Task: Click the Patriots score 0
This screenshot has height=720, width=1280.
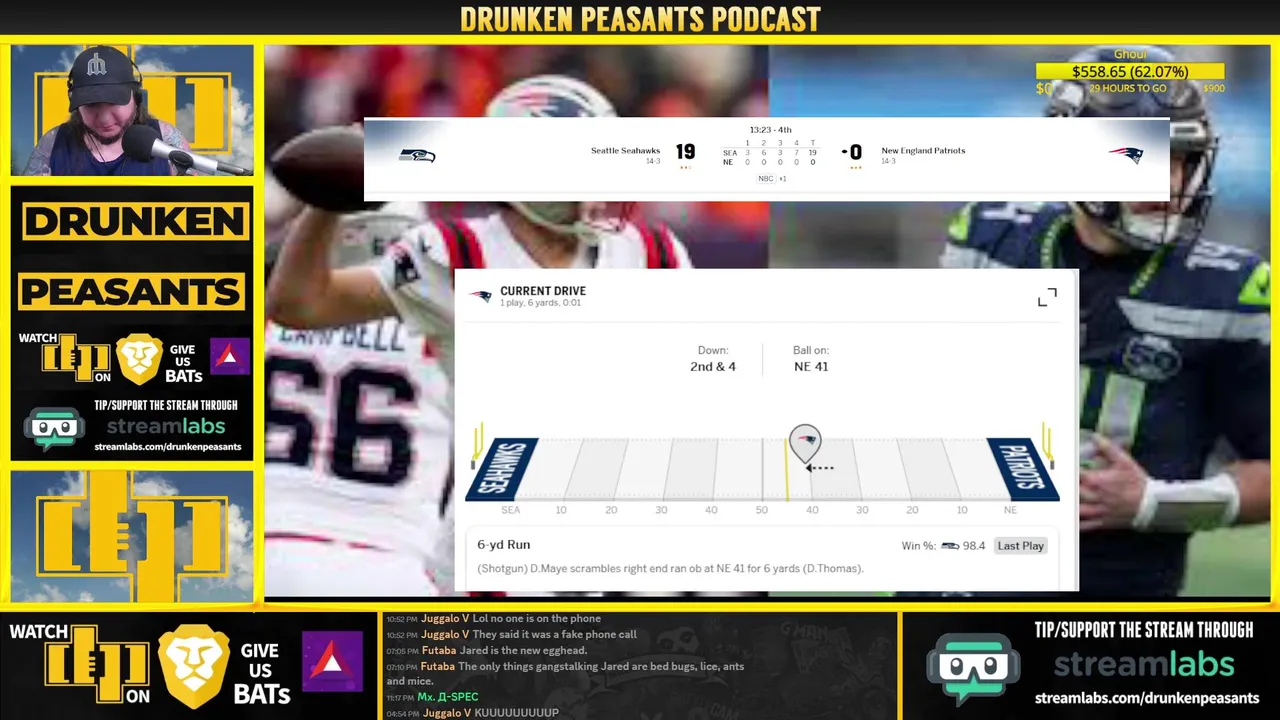Action: pyautogui.click(x=856, y=152)
